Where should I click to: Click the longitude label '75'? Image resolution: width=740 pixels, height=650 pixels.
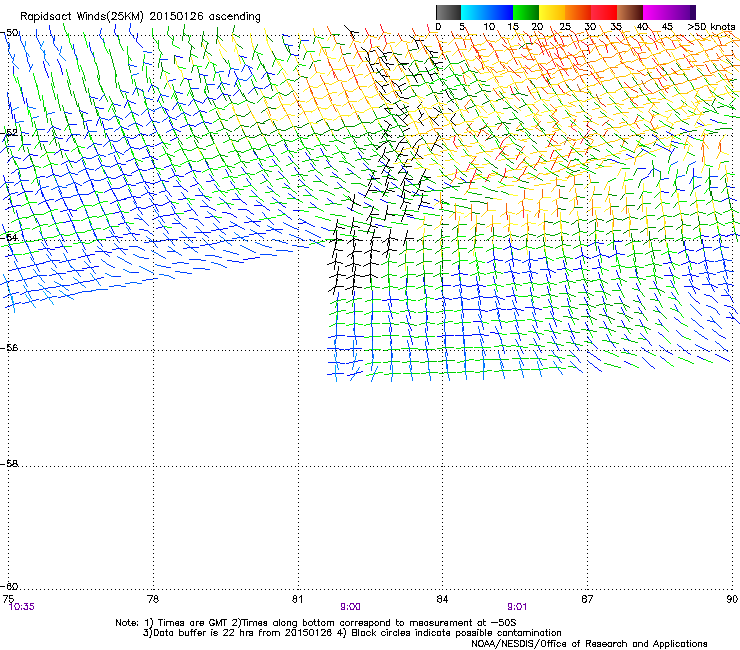coord(8,599)
